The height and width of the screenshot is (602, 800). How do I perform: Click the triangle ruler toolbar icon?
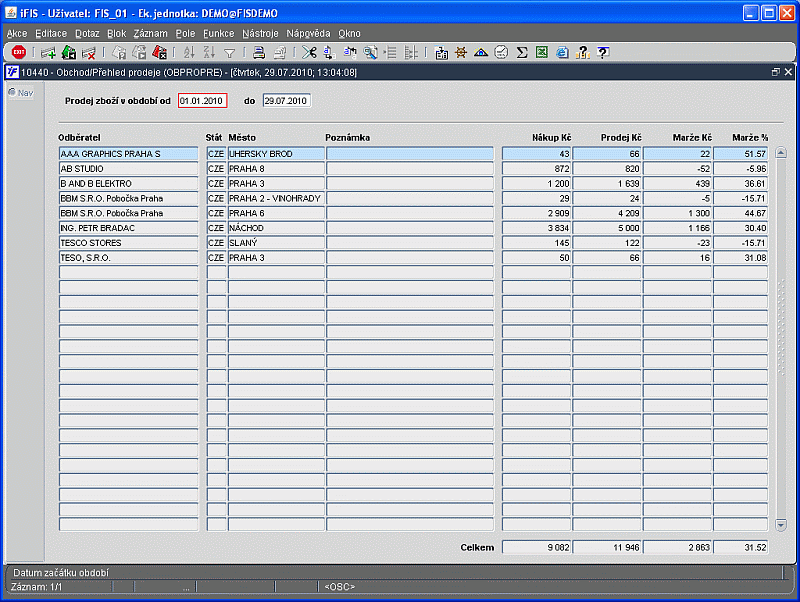(x=481, y=52)
